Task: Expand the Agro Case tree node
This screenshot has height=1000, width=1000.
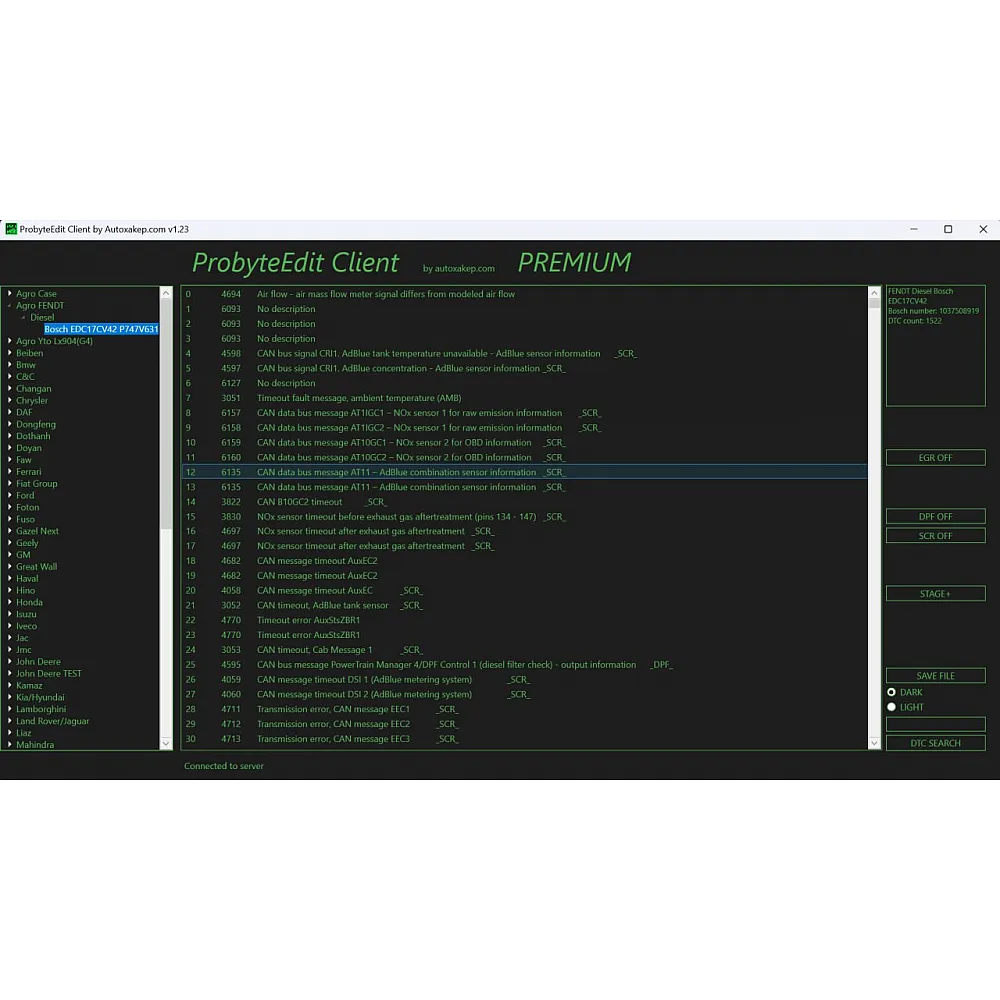Action: click(x=10, y=294)
